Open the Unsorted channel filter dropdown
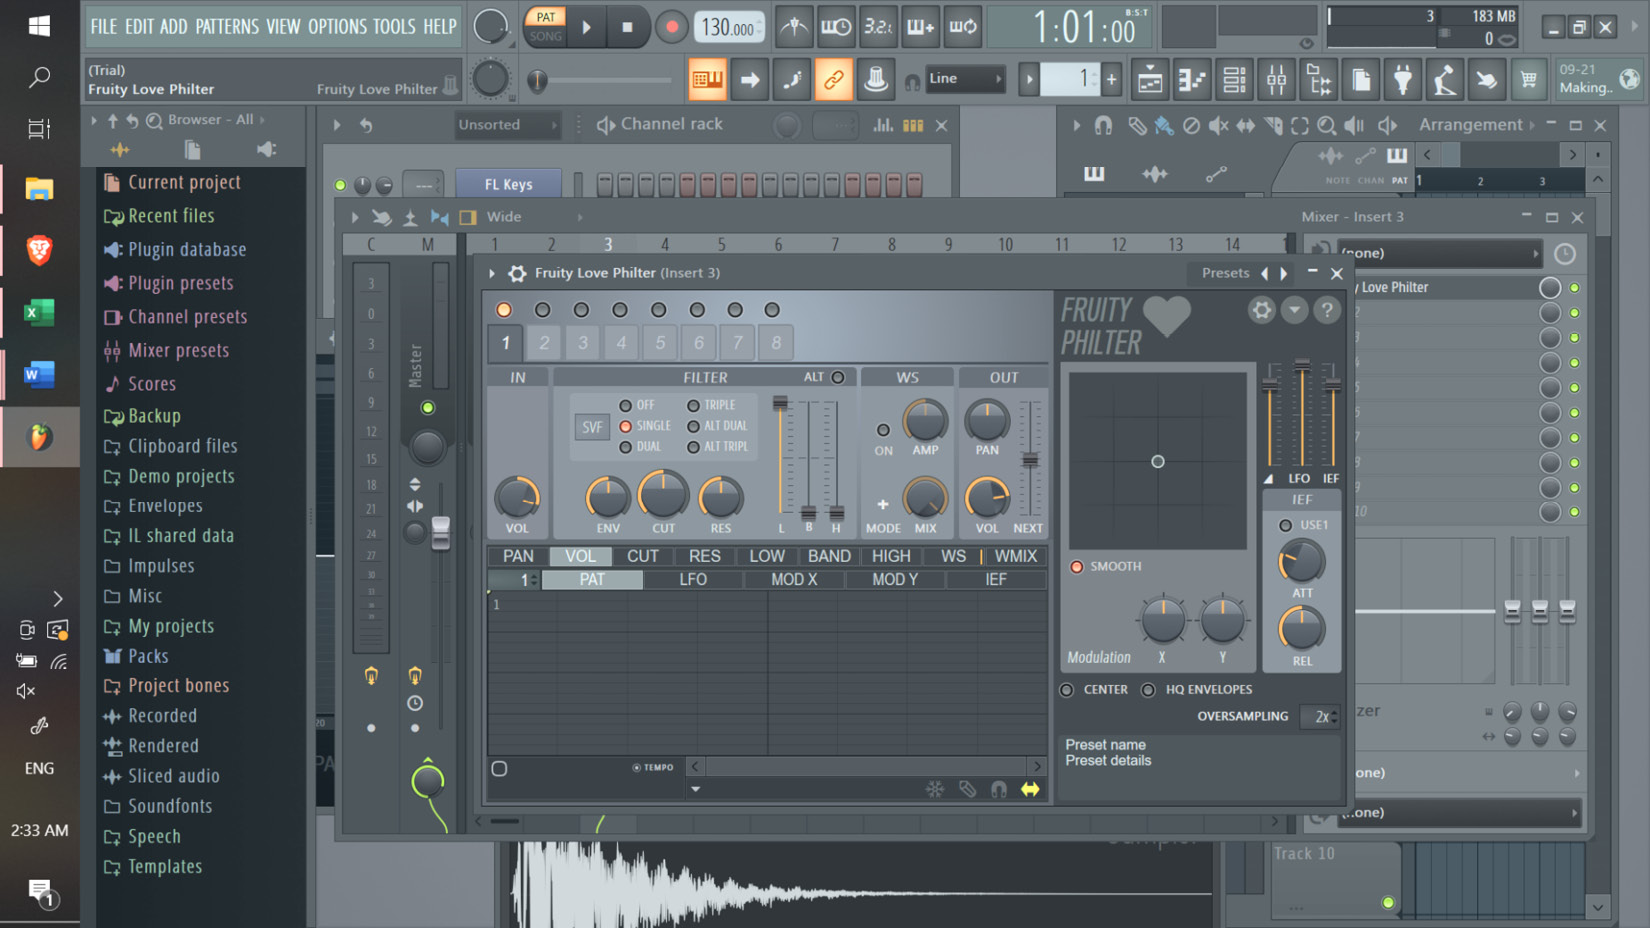Image resolution: width=1650 pixels, height=928 pixels. 507,125
